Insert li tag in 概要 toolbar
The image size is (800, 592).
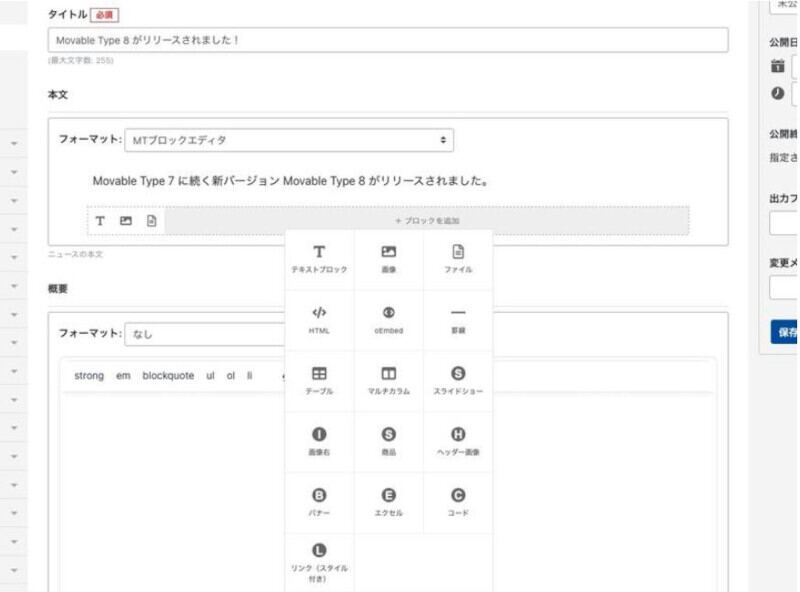pos(249,376)
